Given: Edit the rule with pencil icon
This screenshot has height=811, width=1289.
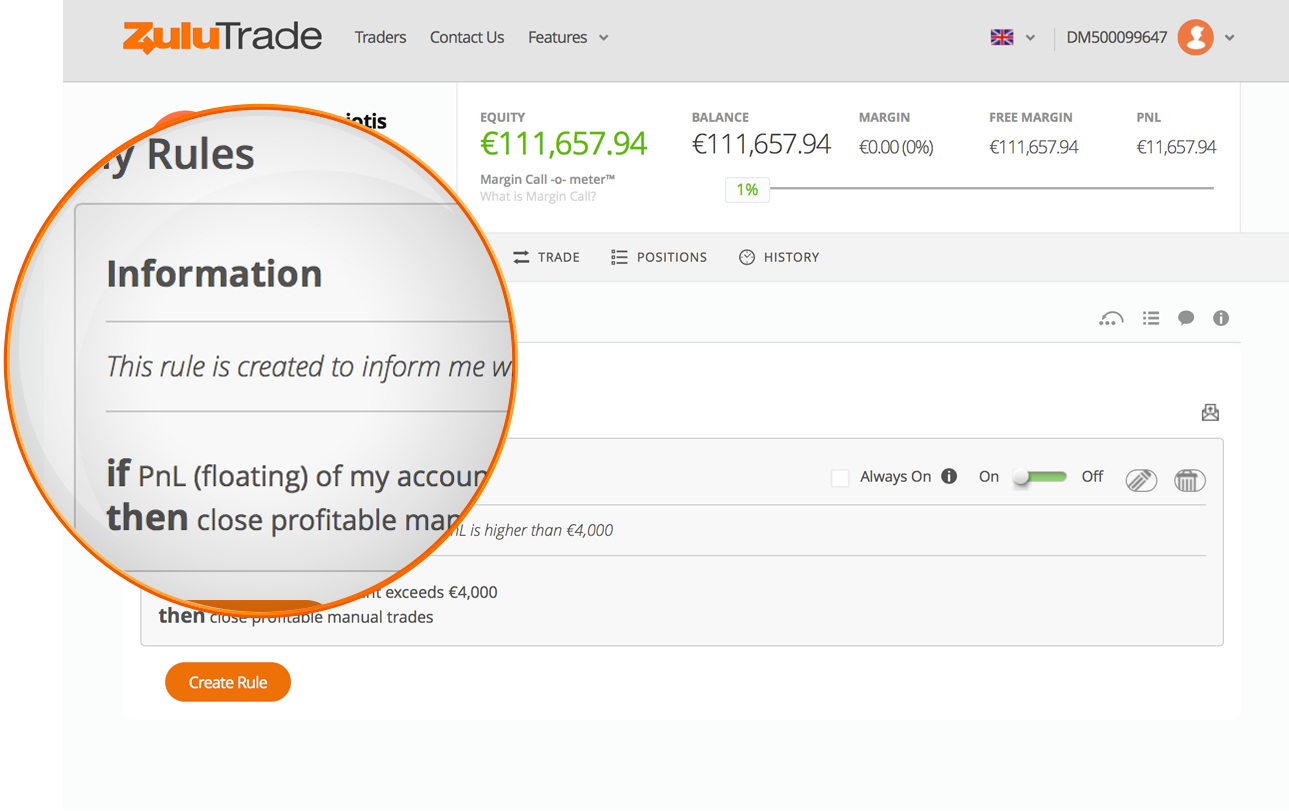Looking at the screenshot, I should 1141,480.
